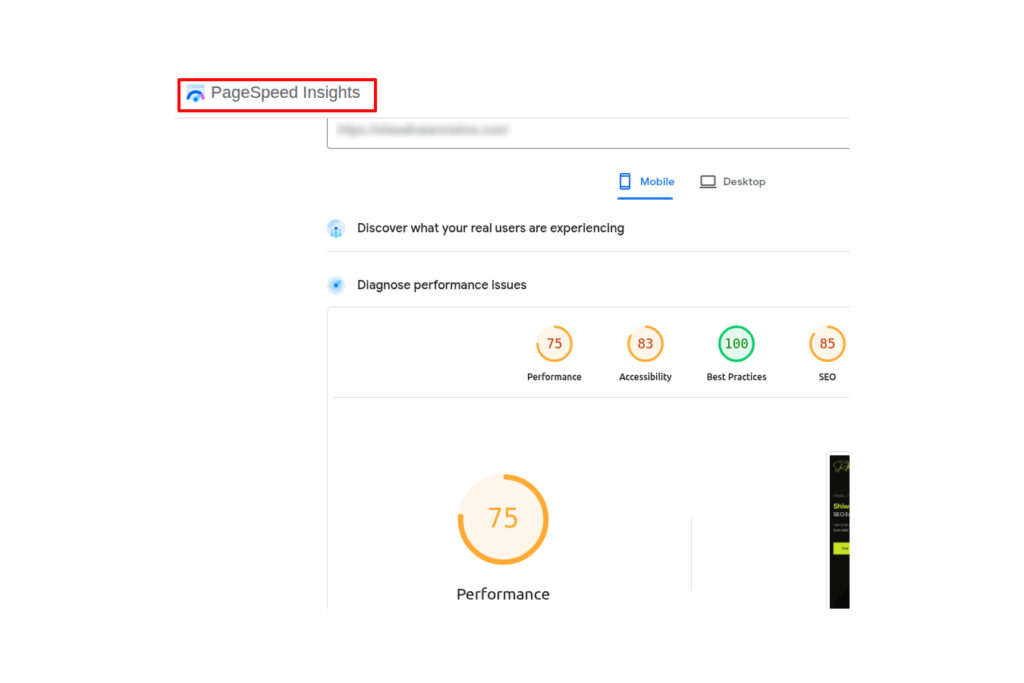Image resolution: width=1024 pixels, height=683 pixels.
Task: Select the SEO score gauge 85
Action: [x=827, y=343]
